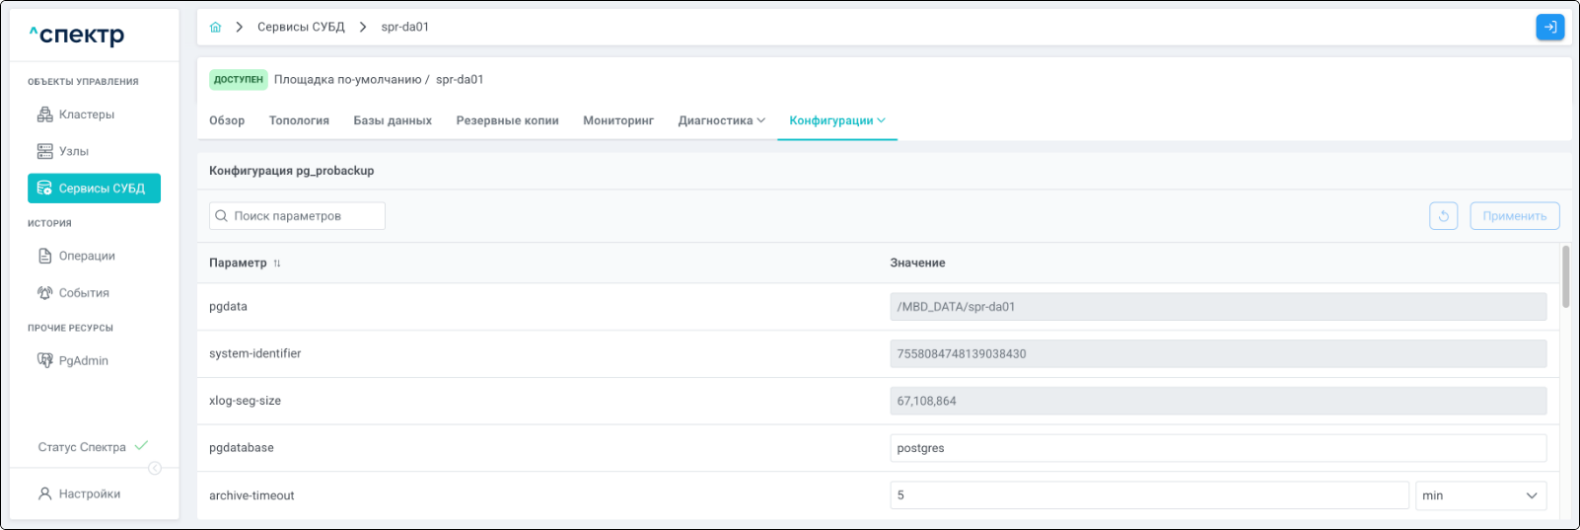Go to Сервисы СУБД breadcrumb link
Viewport: 1580px width, 530px height.
[x=301, y=27]
